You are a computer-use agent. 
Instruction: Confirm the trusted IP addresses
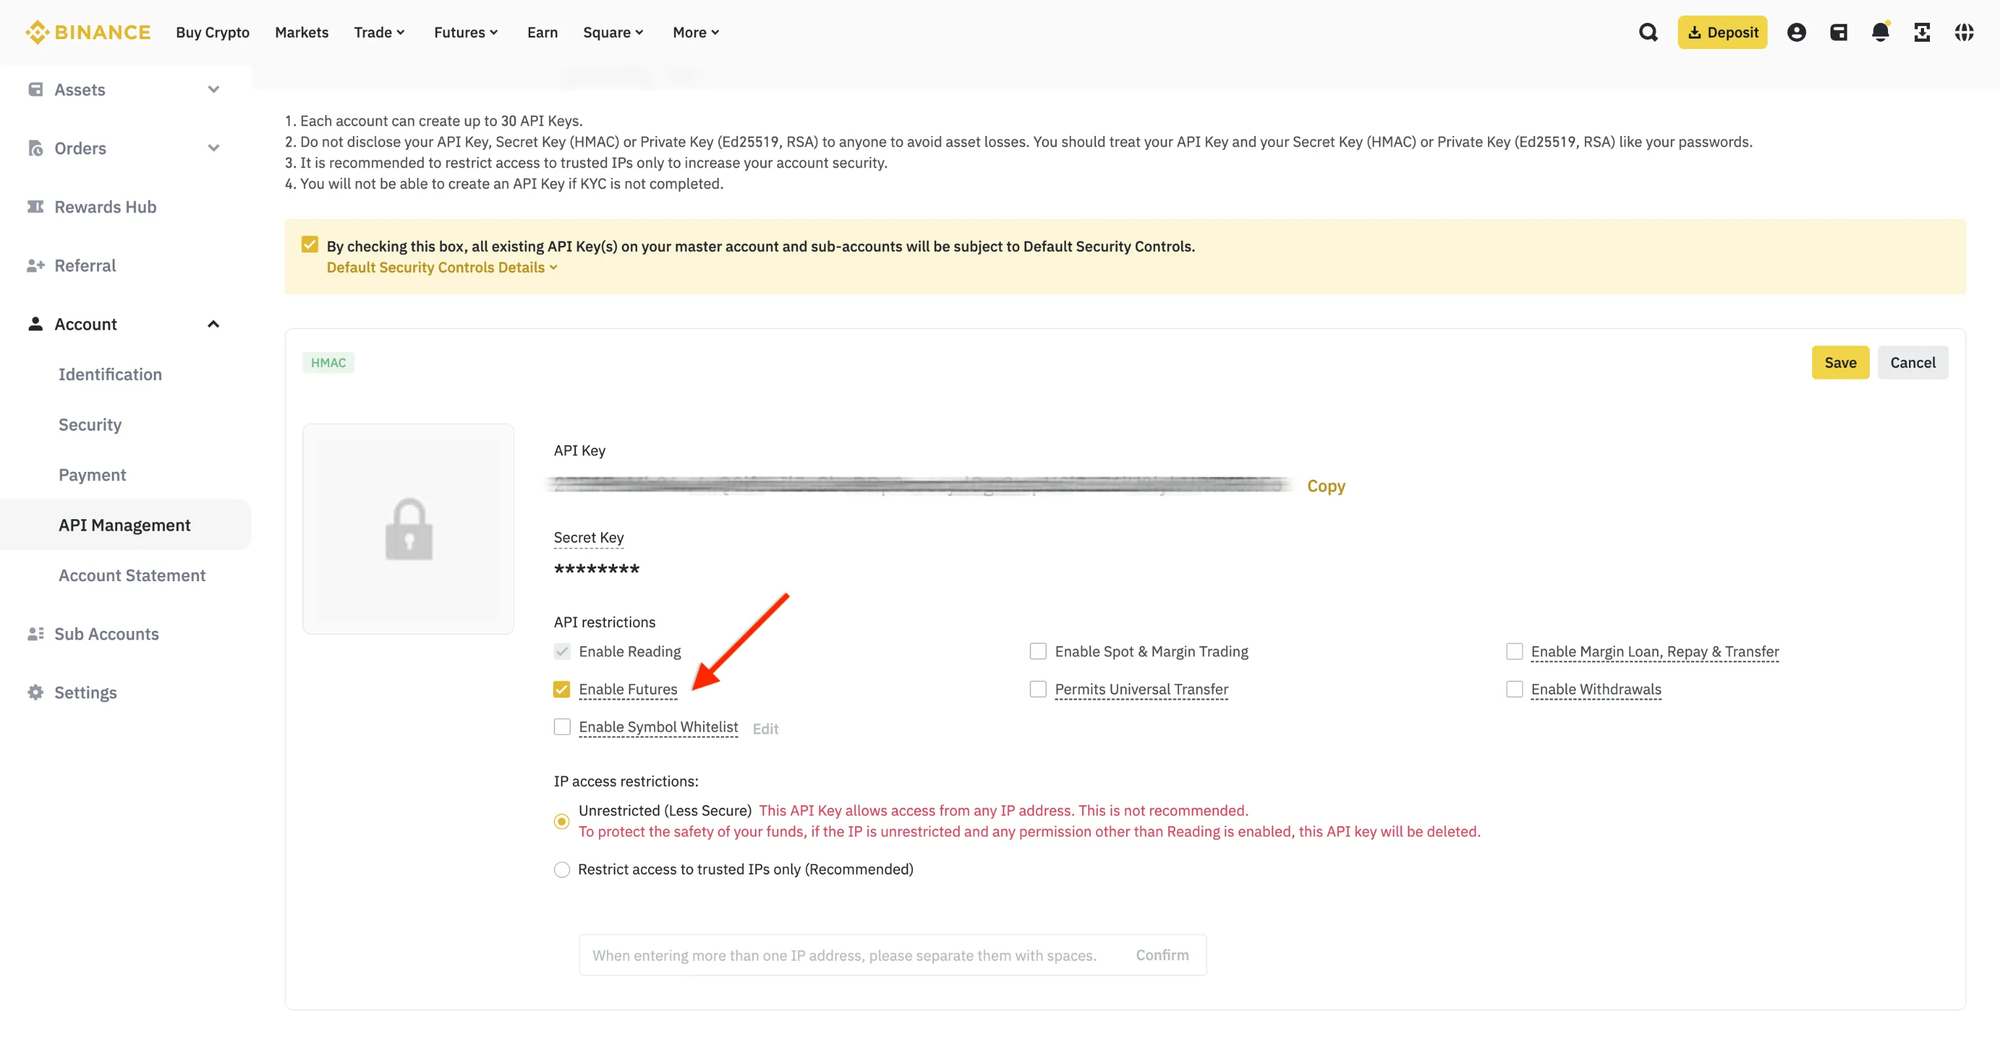(1162, 955)
